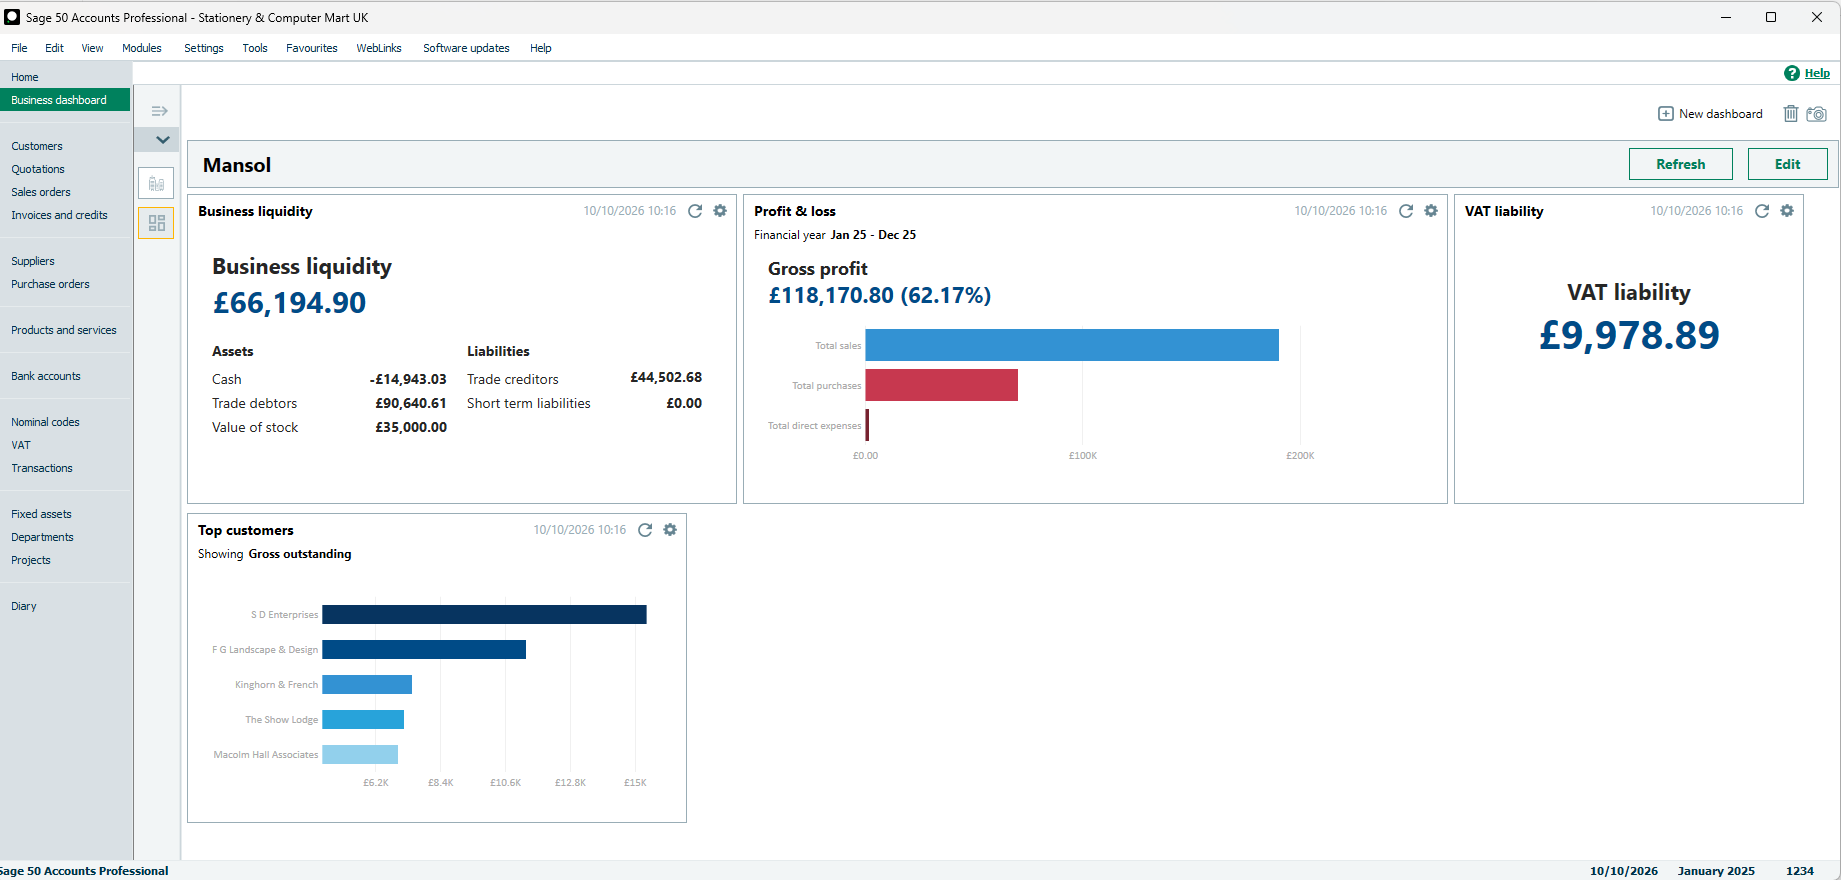Refresh the Top customers widget icon
This screenshot has height=880, width=1841.
click(645, 530)
